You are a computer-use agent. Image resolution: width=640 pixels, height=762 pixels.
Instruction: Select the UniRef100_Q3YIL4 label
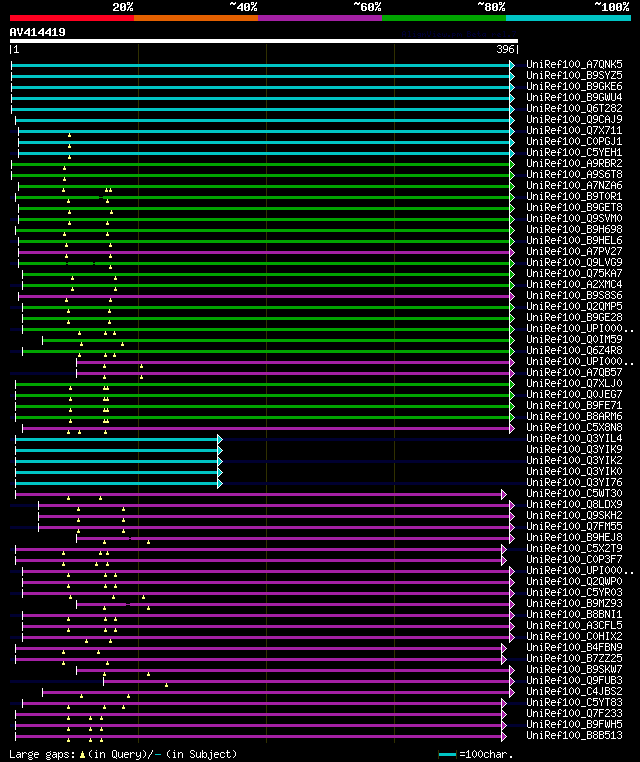pyautogui.click(x=574, y=438)
